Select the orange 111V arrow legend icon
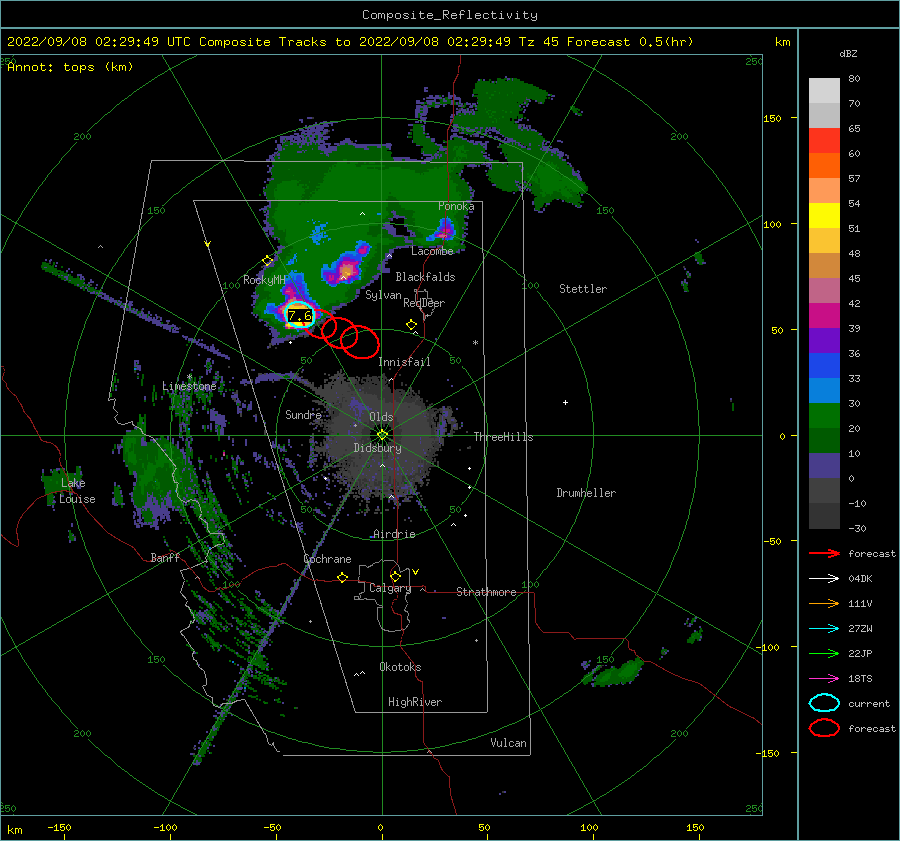The height and width of the screenshot is (841, 900). (x=824, y=603)
